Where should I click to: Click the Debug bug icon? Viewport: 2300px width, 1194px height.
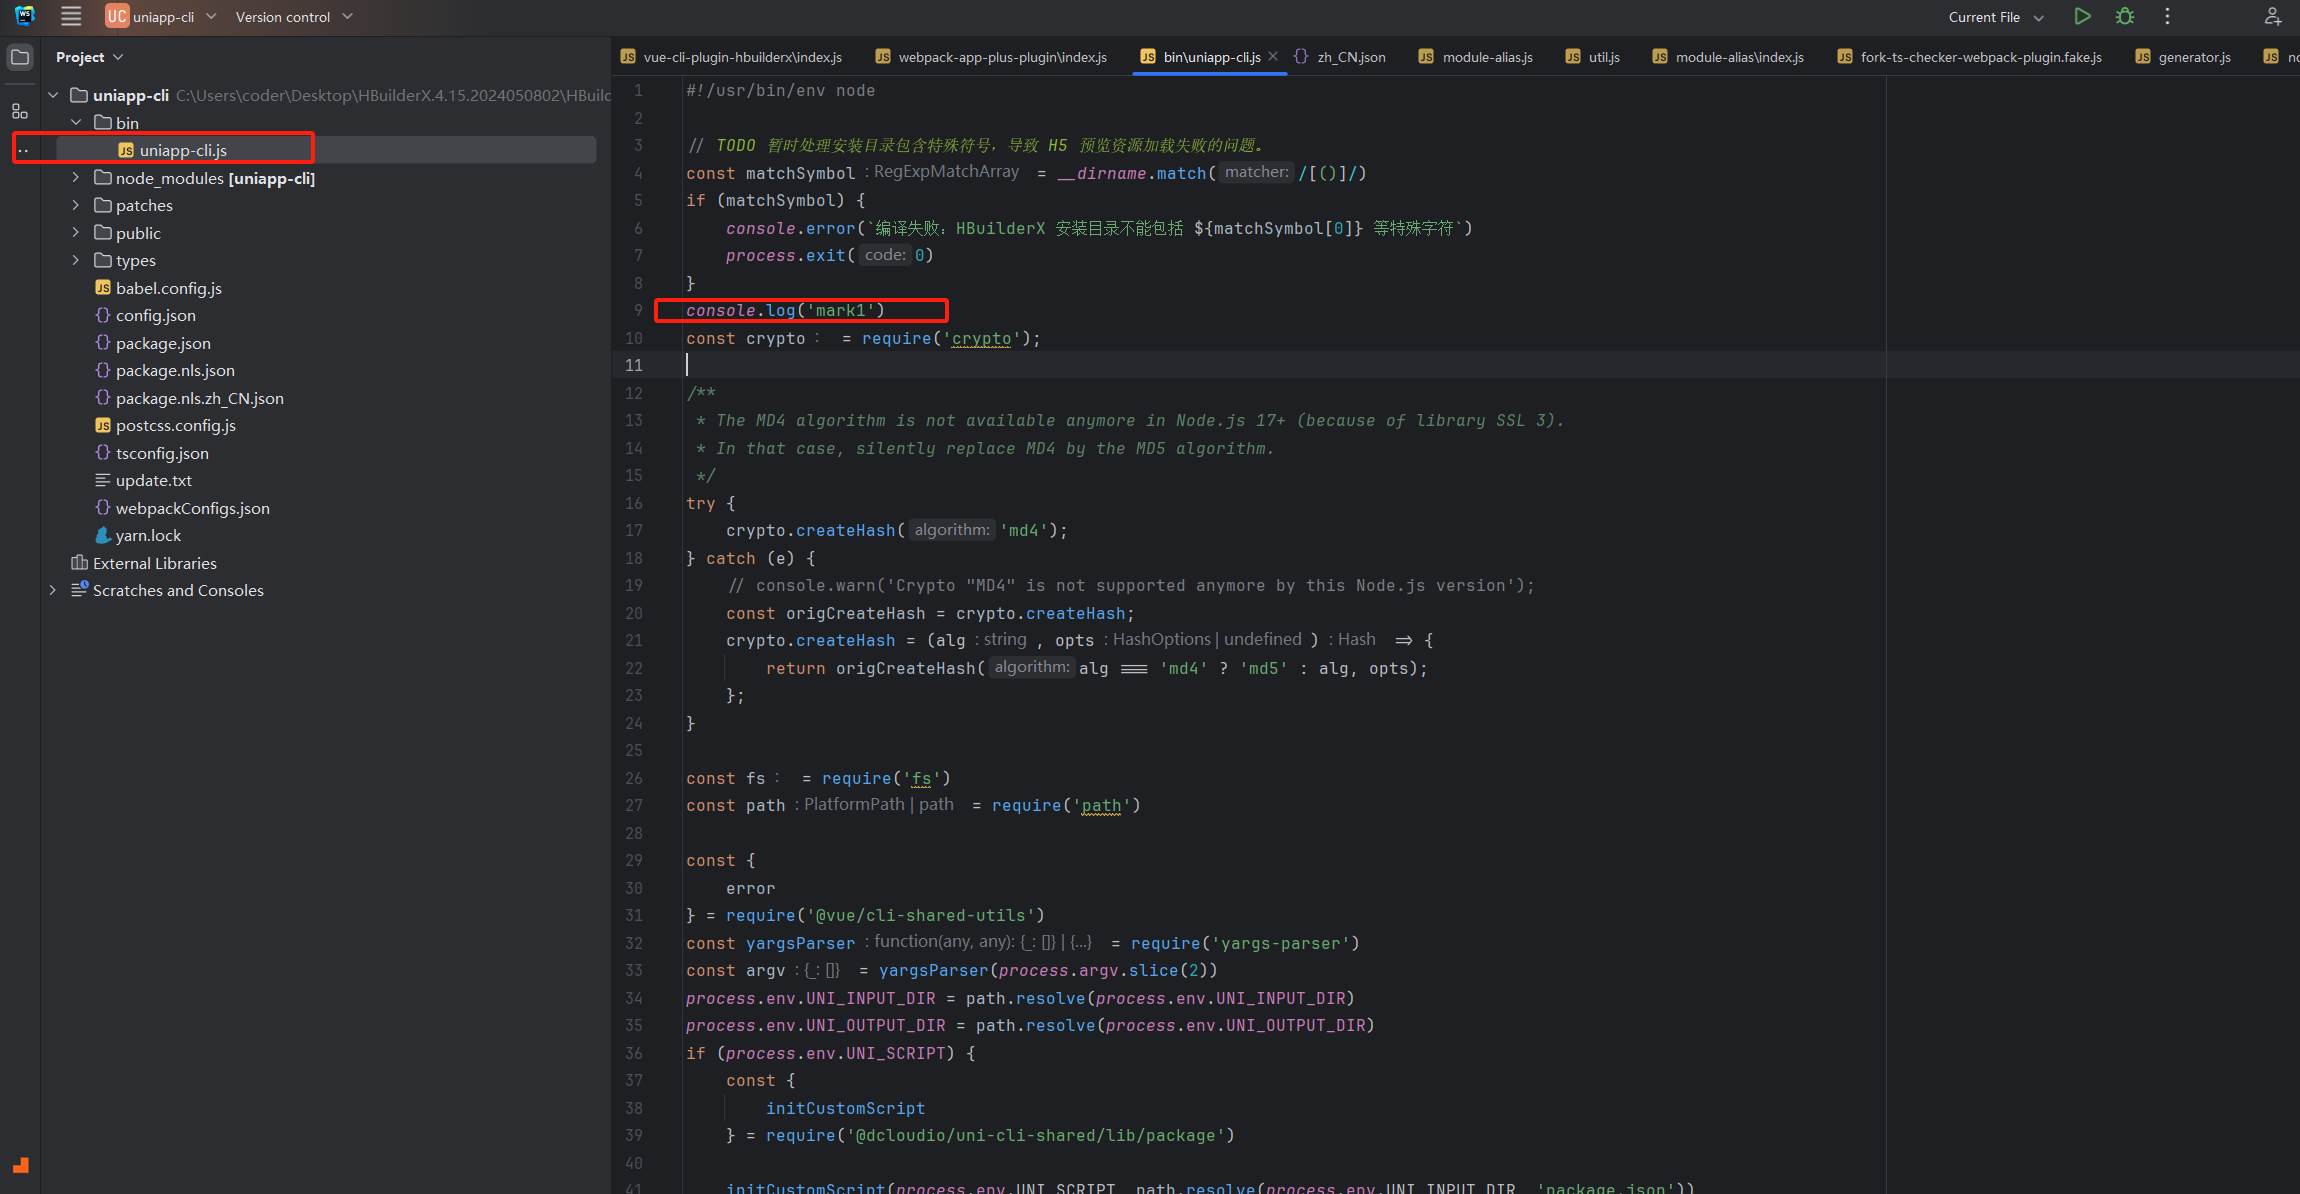(x=2125, y=16)
